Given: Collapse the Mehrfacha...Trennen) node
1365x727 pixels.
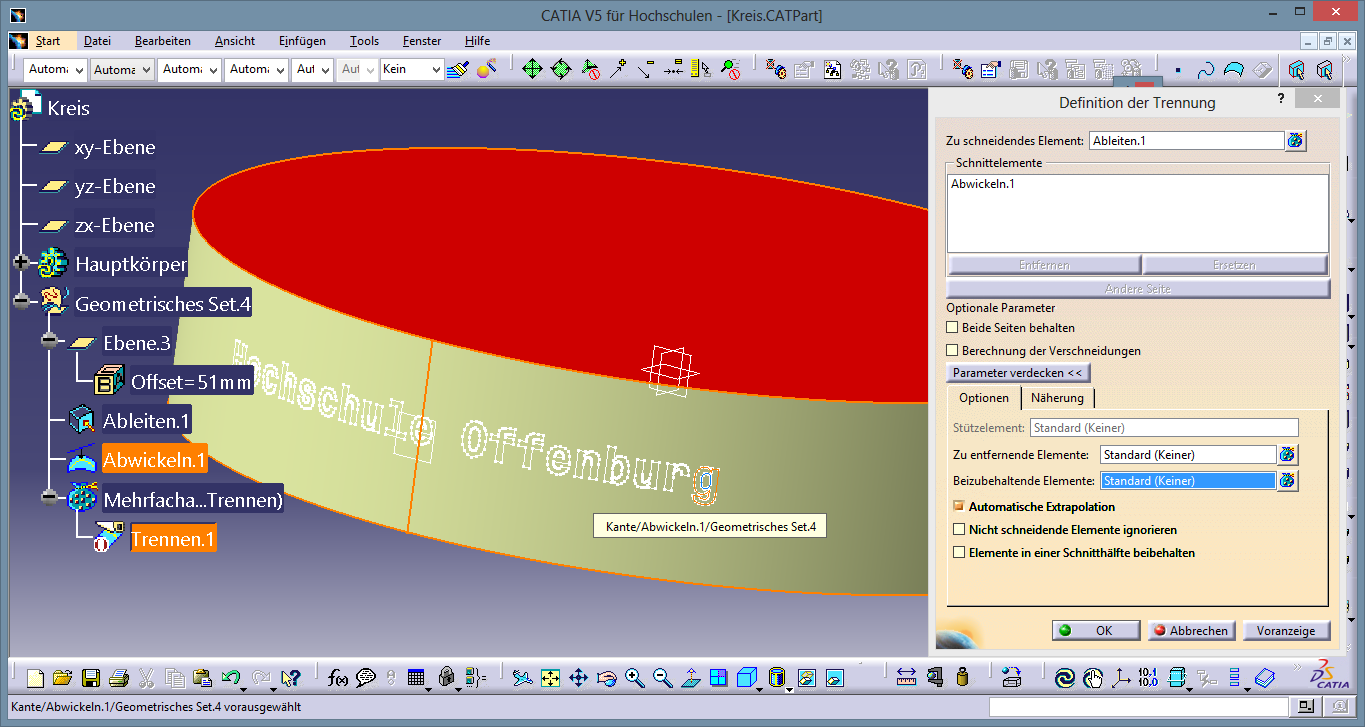Looking at the screenshot, I should coord(49,499).
